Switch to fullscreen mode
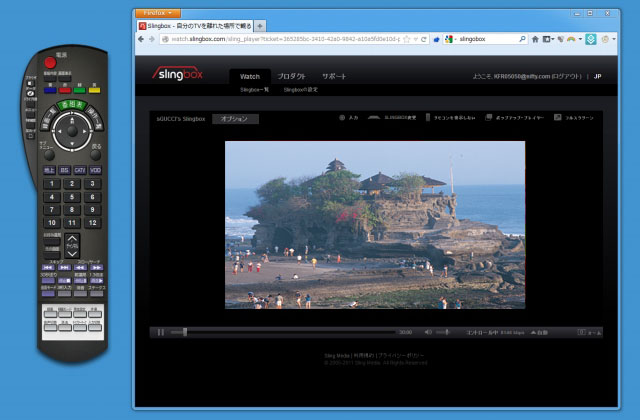Image resolution: width=640 pixels, height=420 pixels. 573,118
